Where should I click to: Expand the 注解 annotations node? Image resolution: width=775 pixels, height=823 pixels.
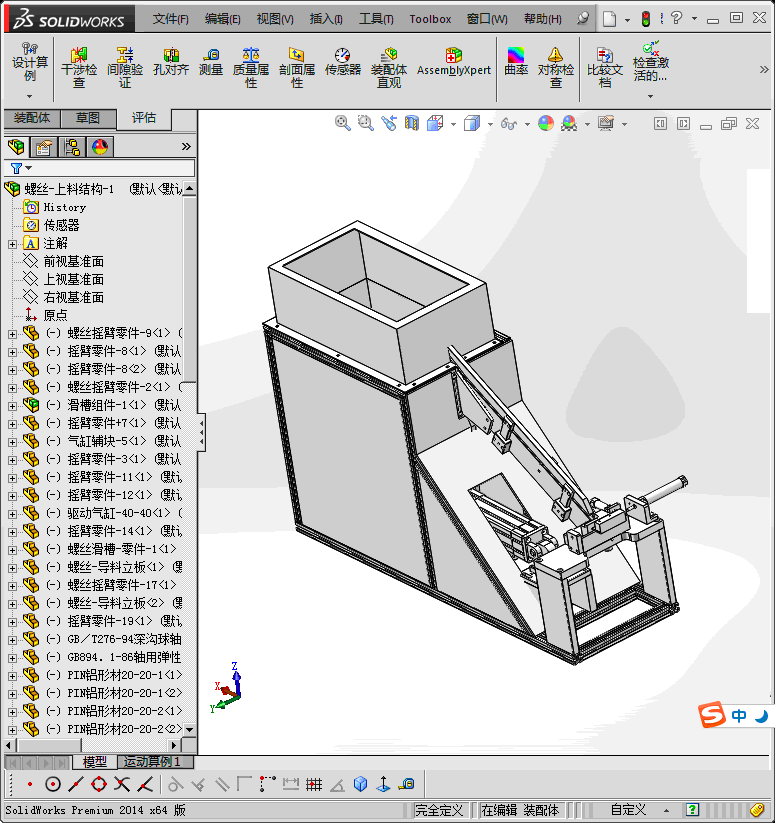13,244
